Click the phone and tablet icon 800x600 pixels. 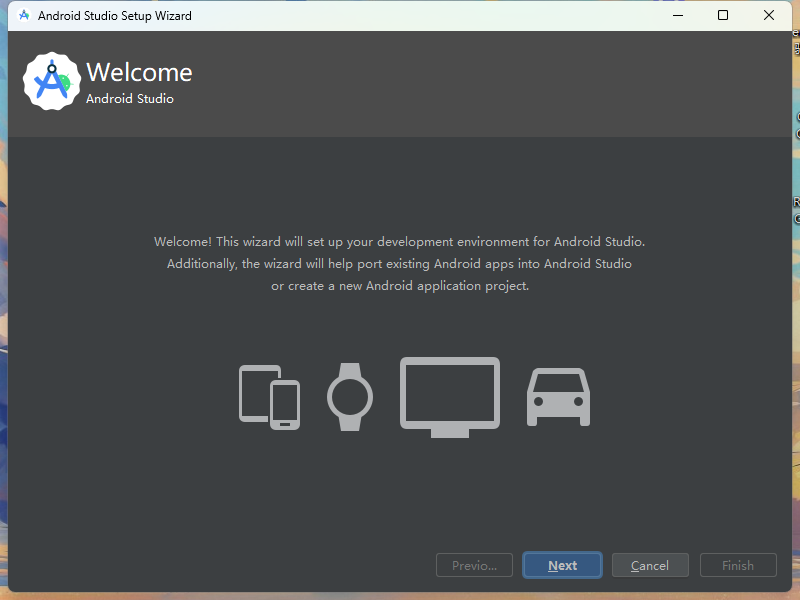tap(269, 397)
